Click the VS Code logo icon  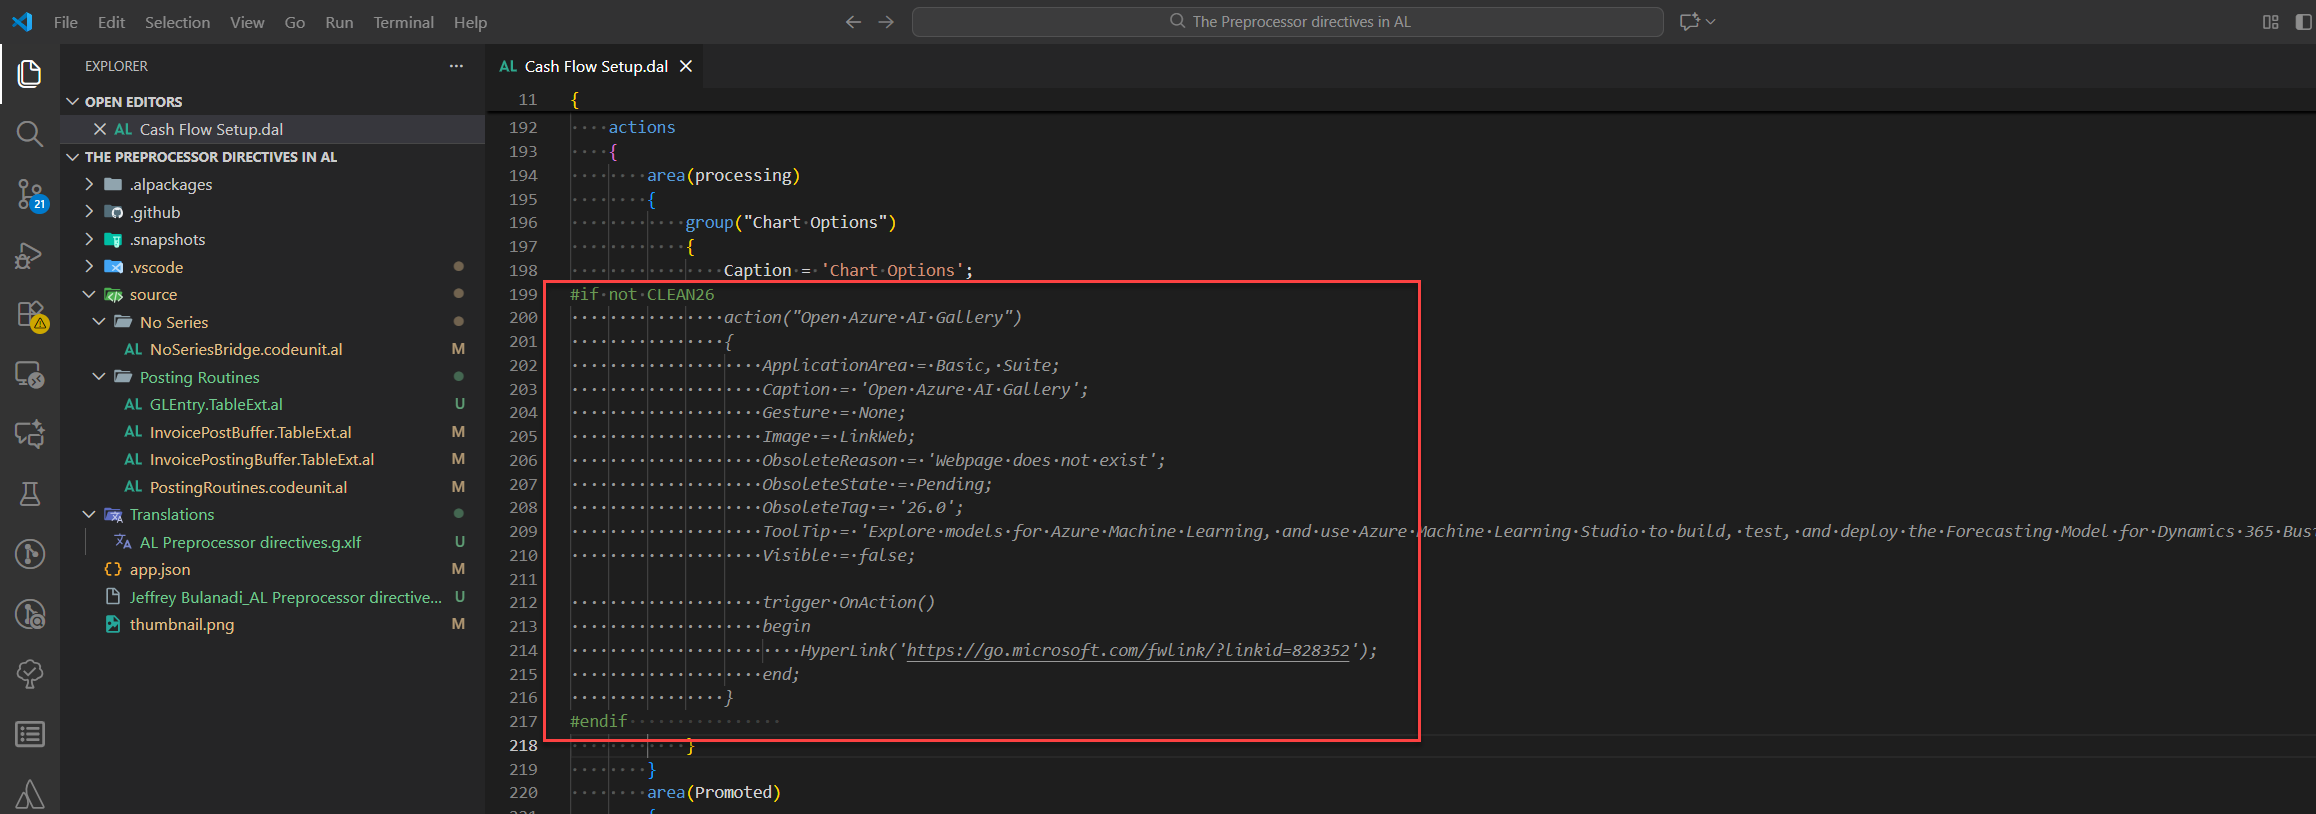pos(22,21)
